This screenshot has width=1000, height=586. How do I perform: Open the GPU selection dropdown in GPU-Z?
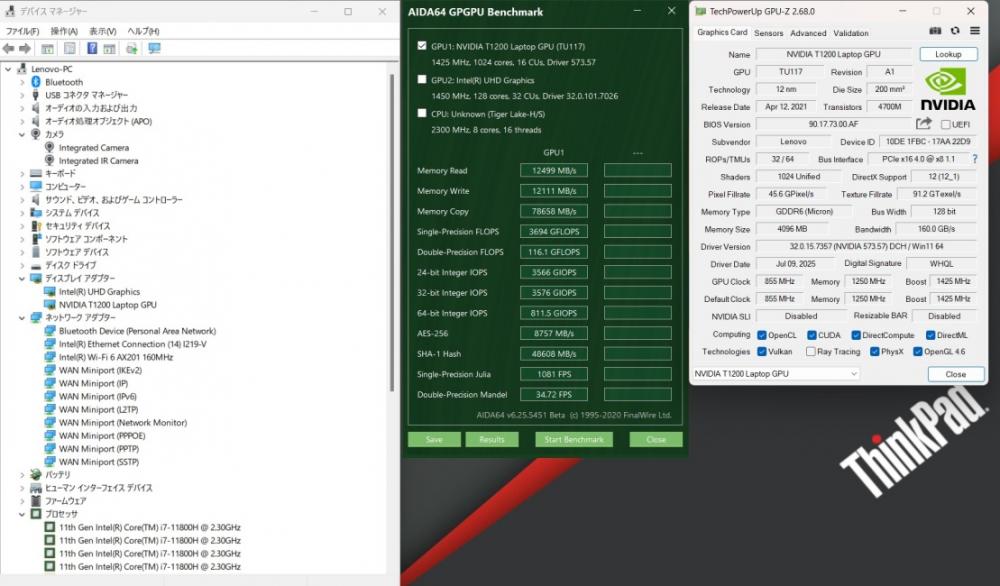pyautogui.click(x=775, y=374)
